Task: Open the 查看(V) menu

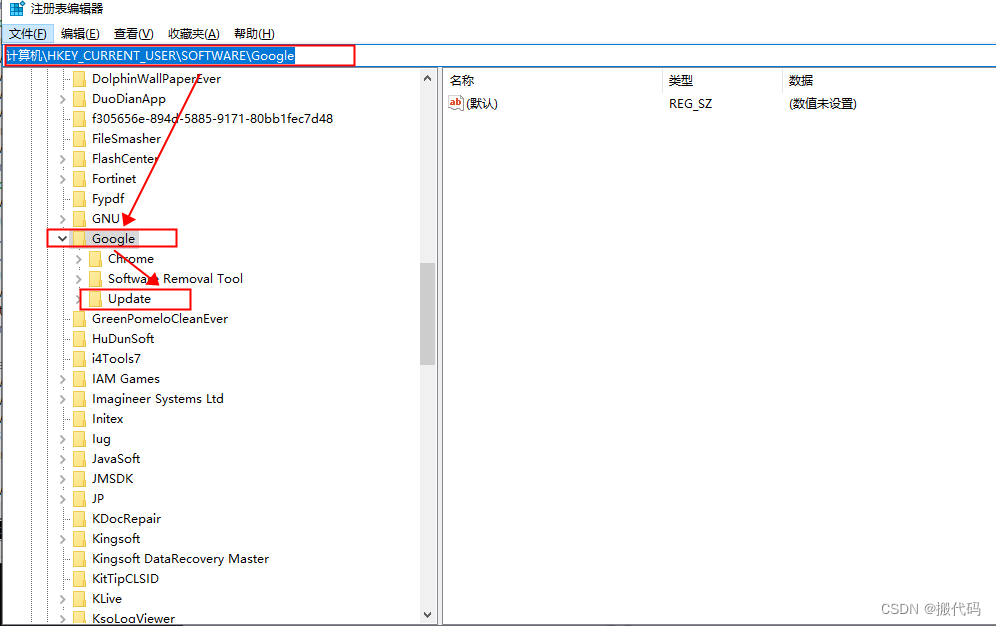Action: coord(133,34)
